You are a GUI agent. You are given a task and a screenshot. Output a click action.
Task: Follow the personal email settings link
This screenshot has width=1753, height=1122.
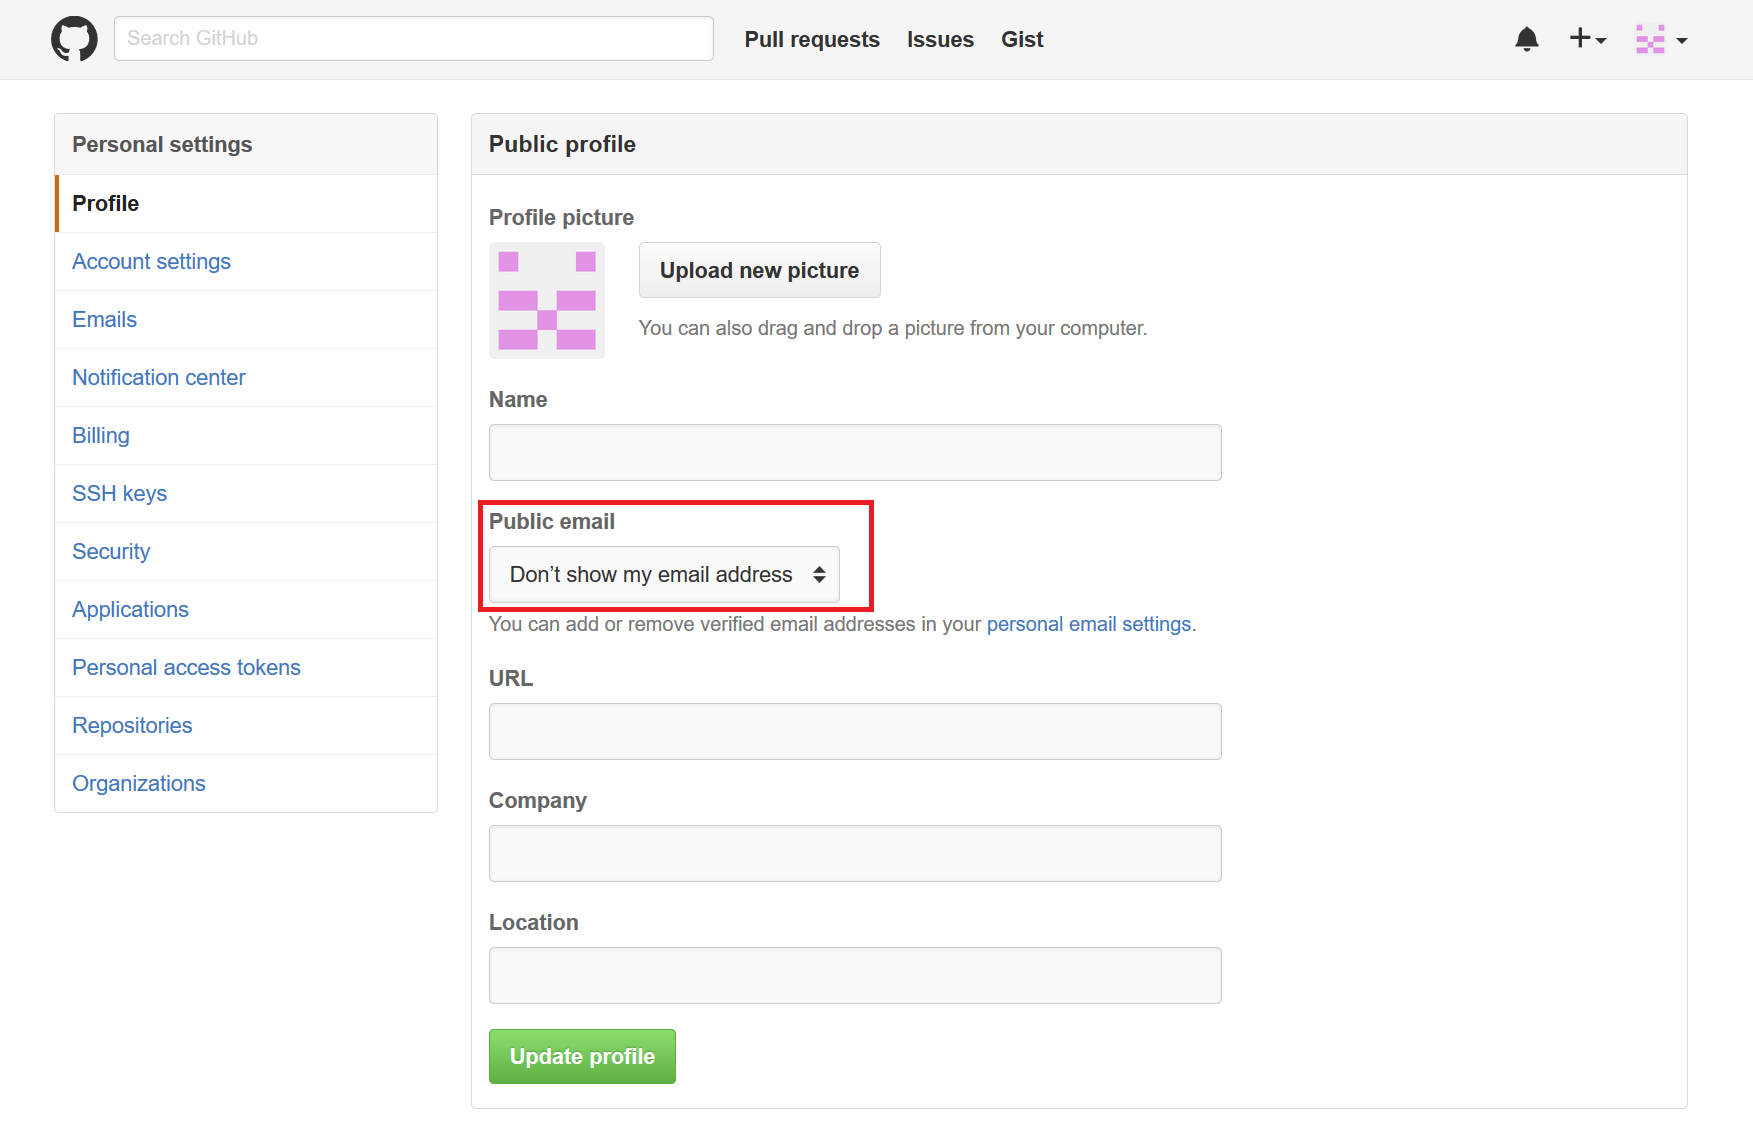[1089, 624]
